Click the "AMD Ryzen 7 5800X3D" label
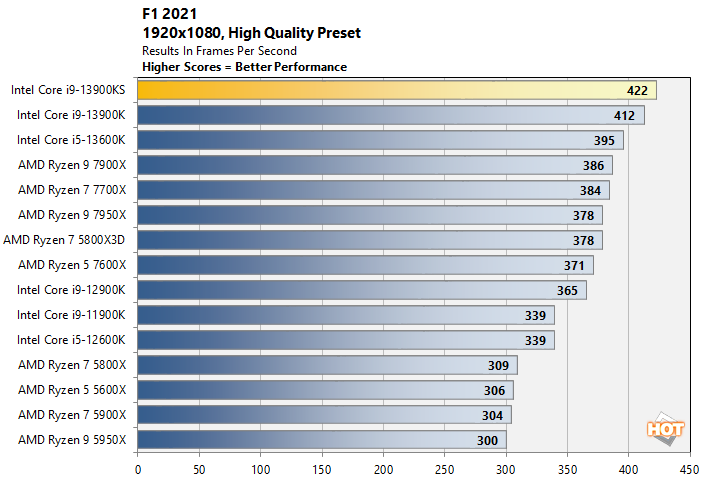The width and height of the screenshot is (708, 480). point(64,240)
